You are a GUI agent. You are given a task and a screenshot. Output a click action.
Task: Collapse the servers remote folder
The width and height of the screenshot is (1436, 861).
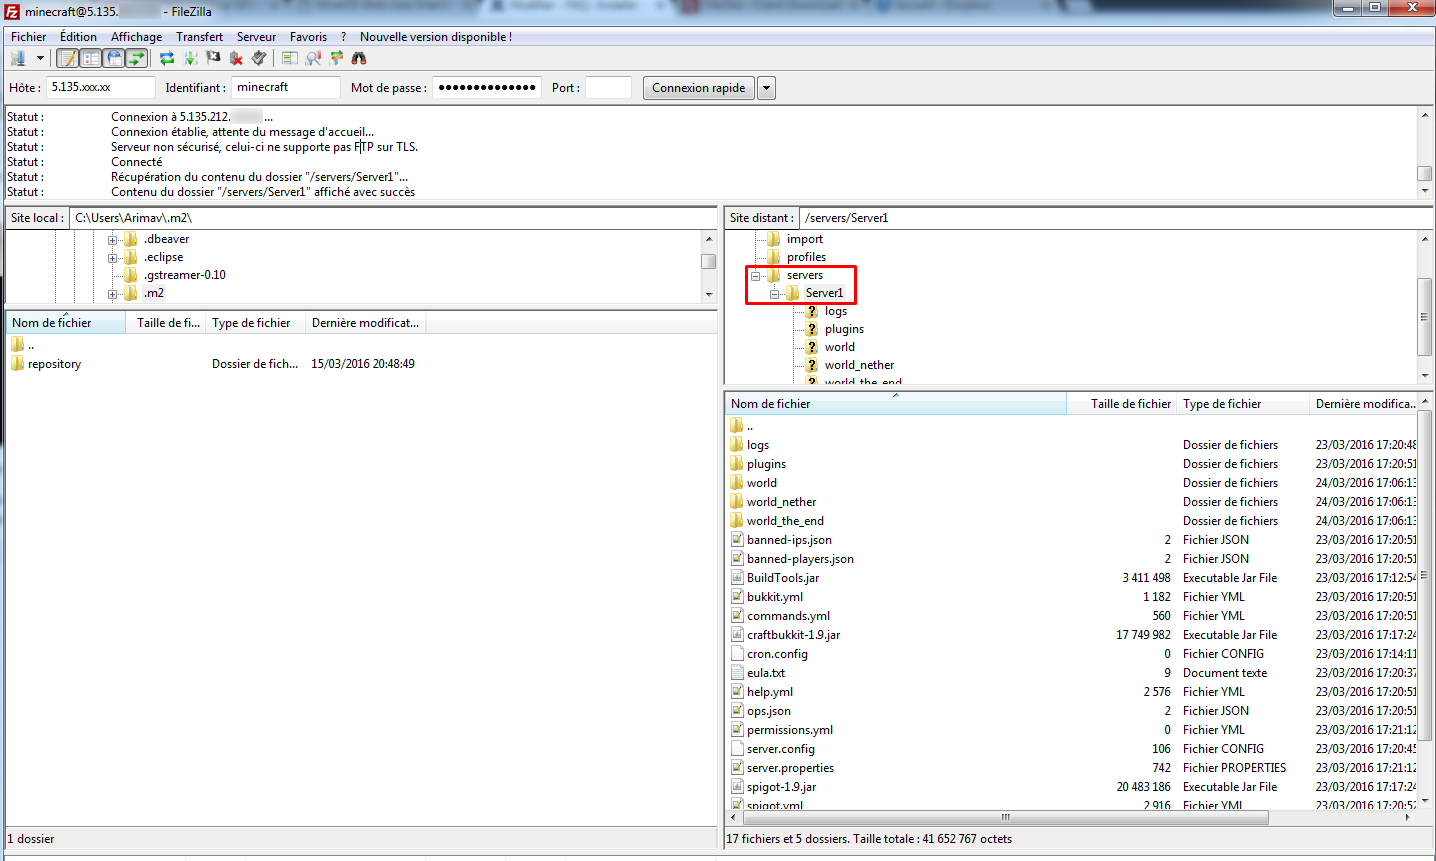[756, 276]
